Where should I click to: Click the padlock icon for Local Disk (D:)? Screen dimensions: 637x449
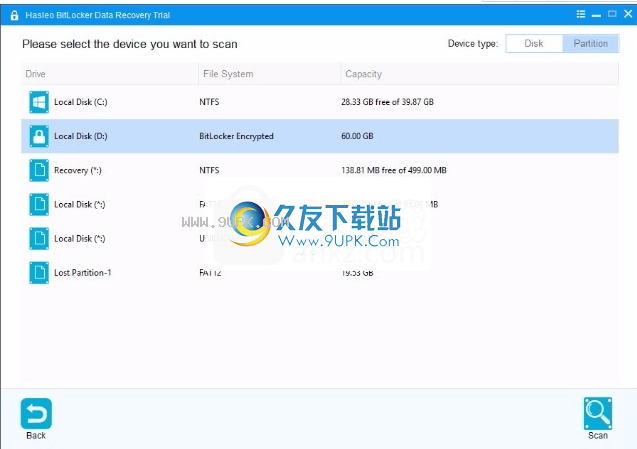39,136
